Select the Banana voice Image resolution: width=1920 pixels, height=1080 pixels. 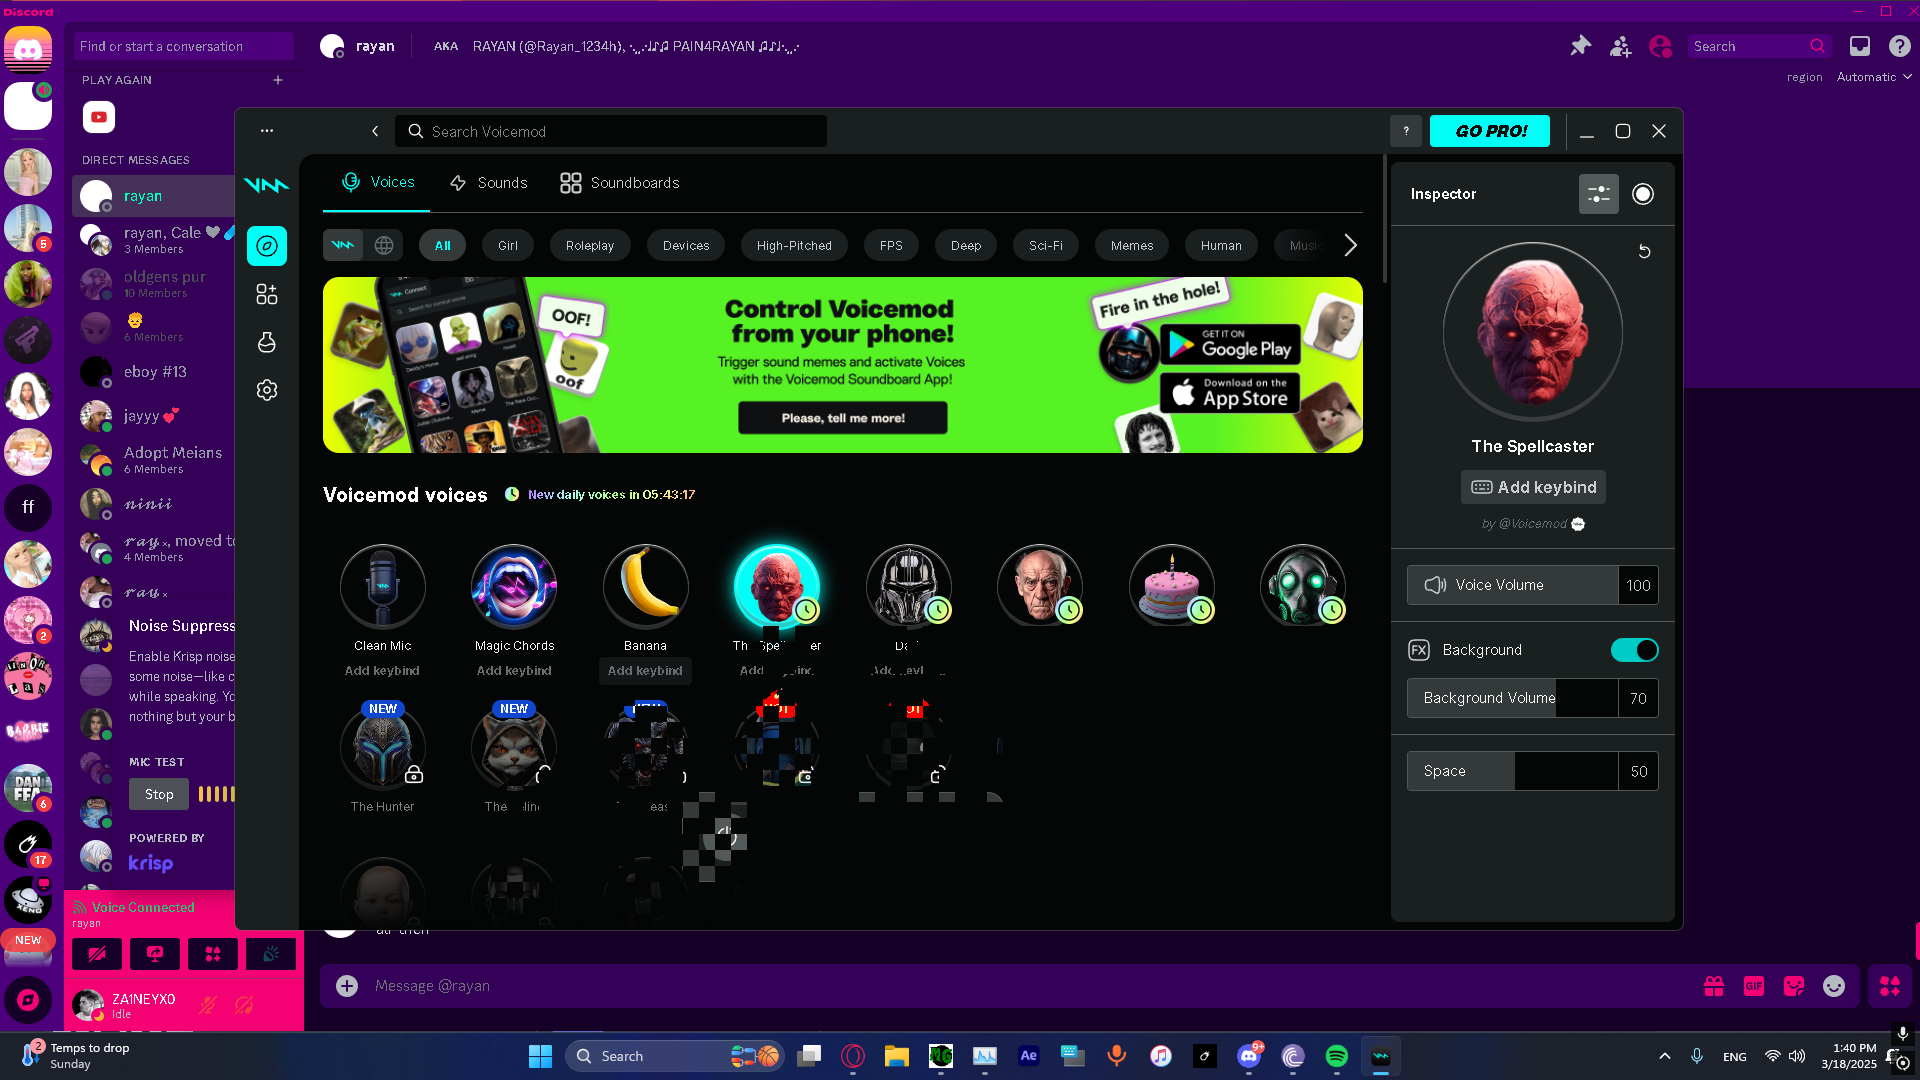(x=645, y=586)
